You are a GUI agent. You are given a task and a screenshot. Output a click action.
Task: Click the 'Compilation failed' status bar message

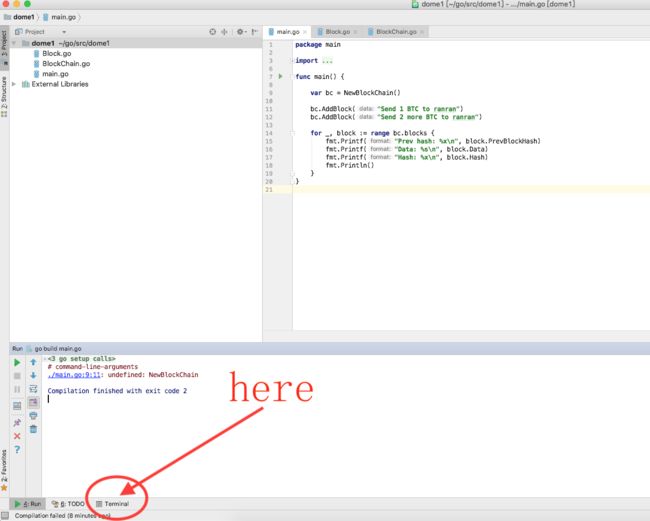coord(63,516)
